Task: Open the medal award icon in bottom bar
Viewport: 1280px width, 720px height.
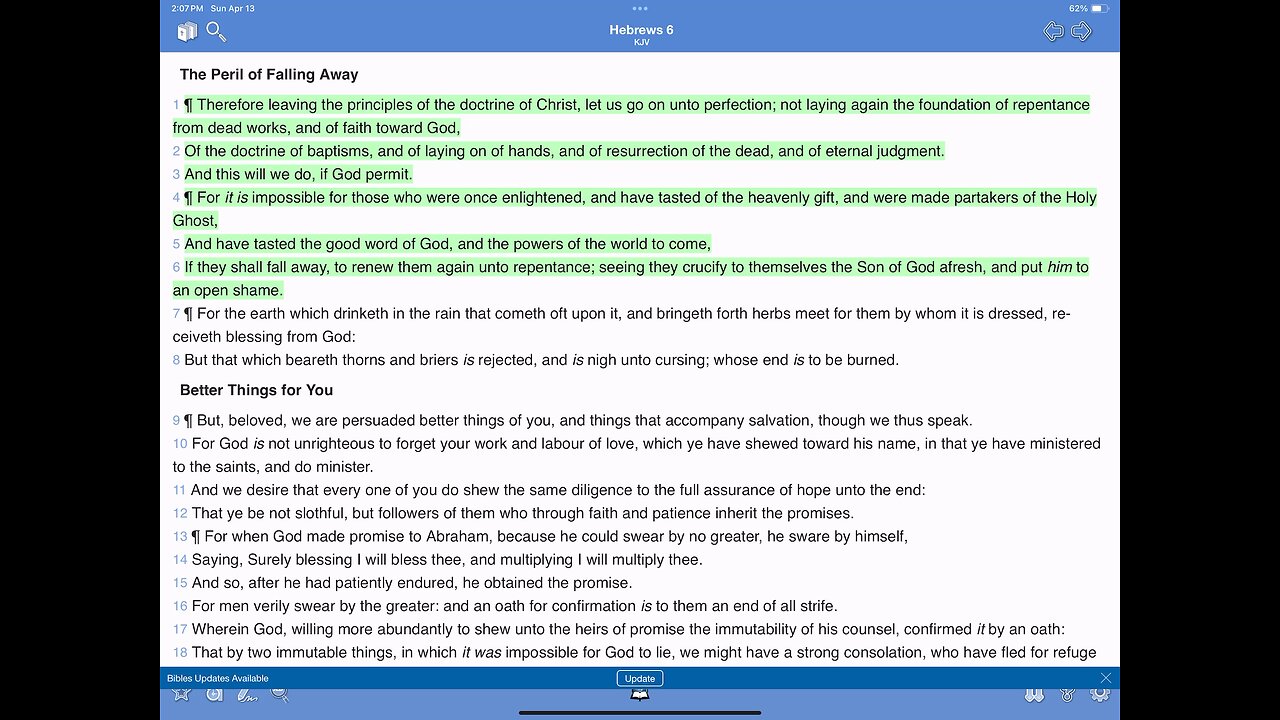Action: [1067, 694]
